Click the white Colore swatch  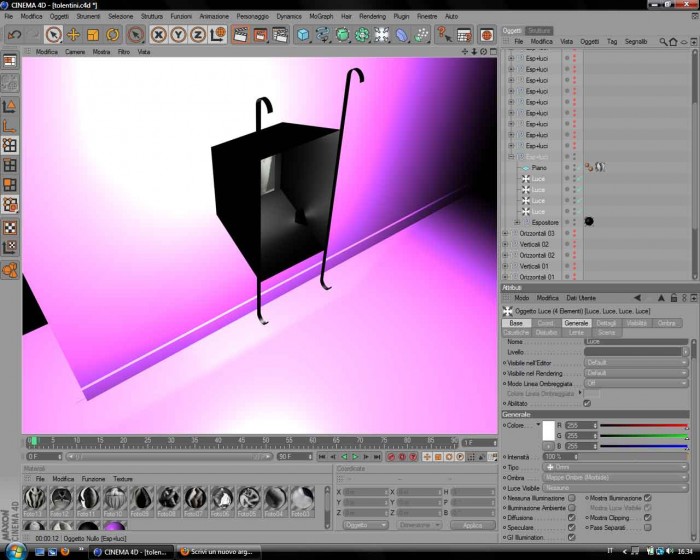click(x=549, y=430)
